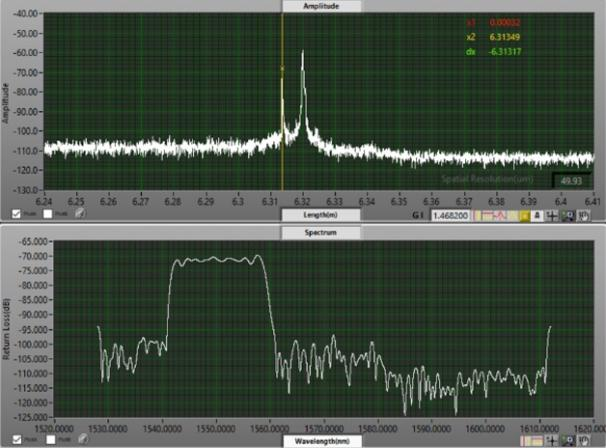
Task: Click the group index field showing 1.468200
Action: click(454, 214)
